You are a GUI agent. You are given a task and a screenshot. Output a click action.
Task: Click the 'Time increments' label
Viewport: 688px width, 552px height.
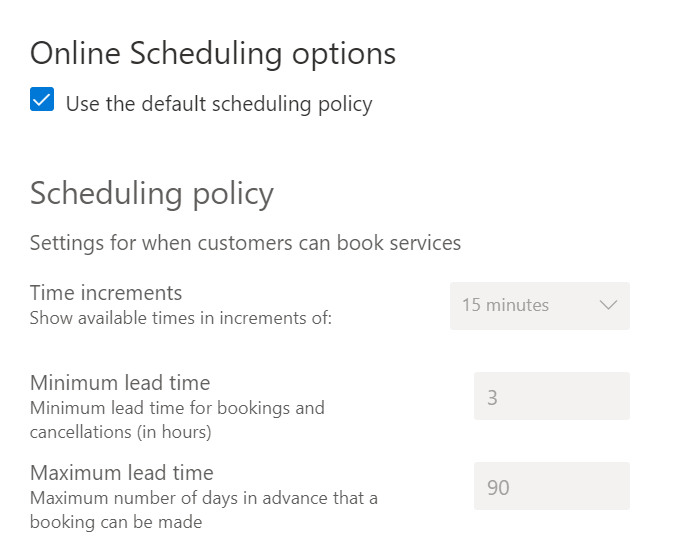(106, 293)
